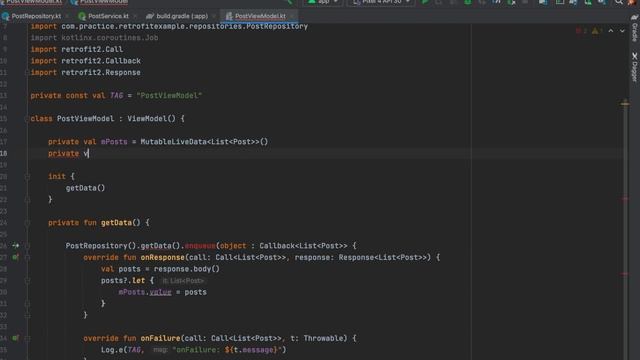Open the Gradle tool window
Viewport: 640px width, 360px height.
tap(634, 29)
